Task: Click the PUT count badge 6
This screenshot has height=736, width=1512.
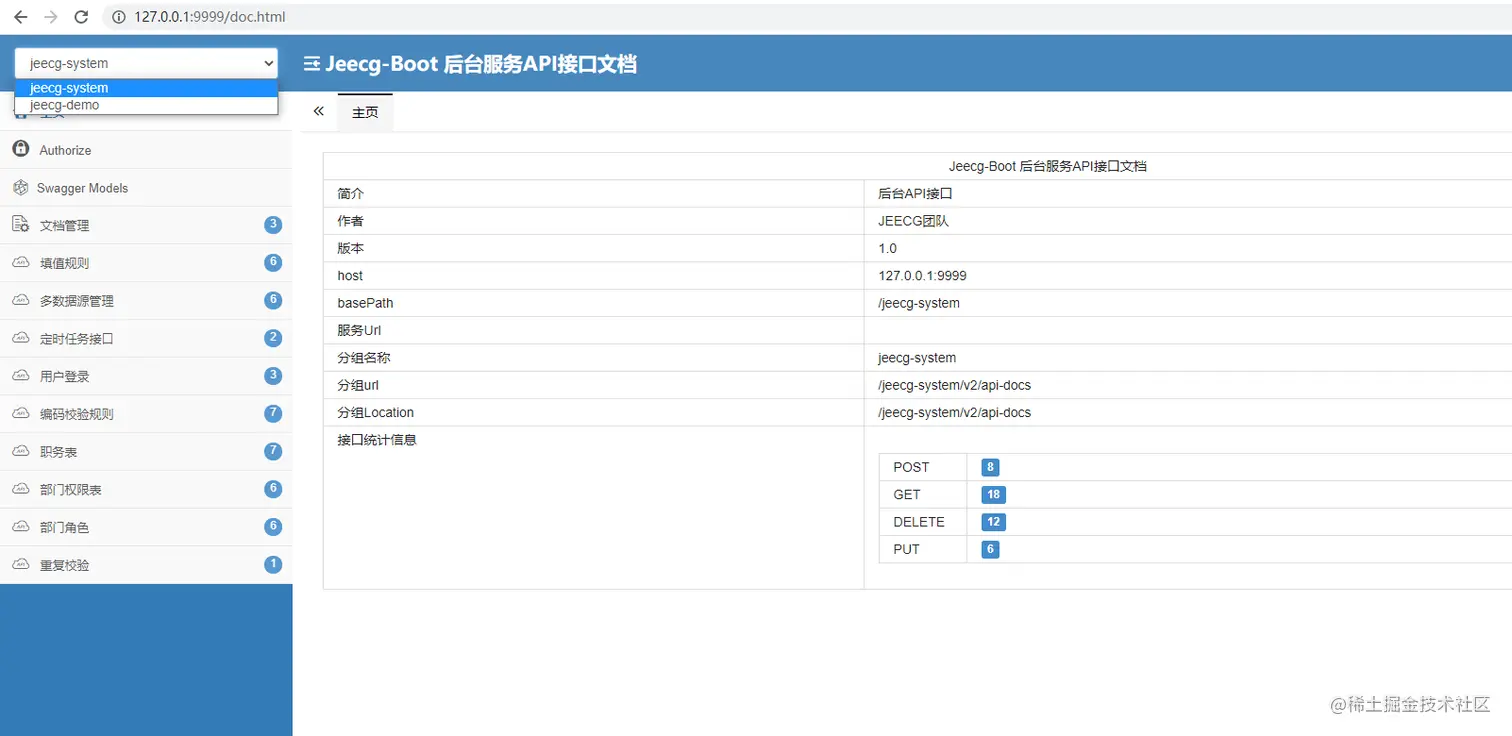Action: 990,549
